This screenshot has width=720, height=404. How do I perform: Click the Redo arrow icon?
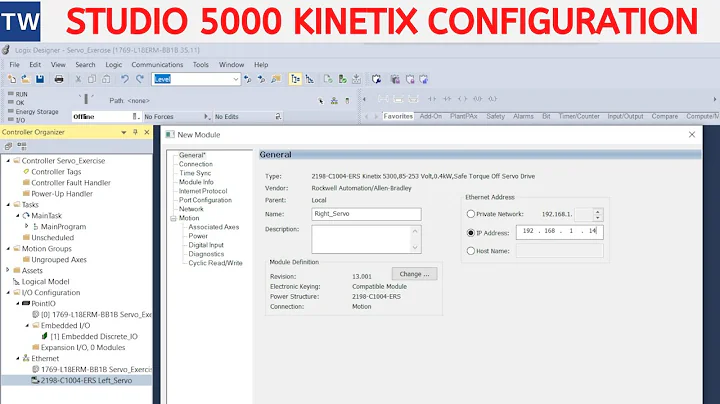[140, 79]
